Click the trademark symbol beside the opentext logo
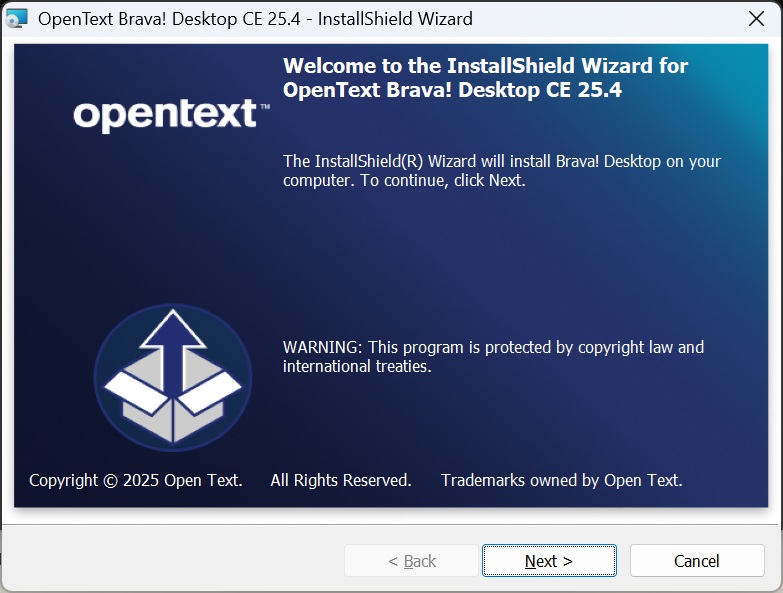This screenshot has width=783, height=593. pos(264,105)
